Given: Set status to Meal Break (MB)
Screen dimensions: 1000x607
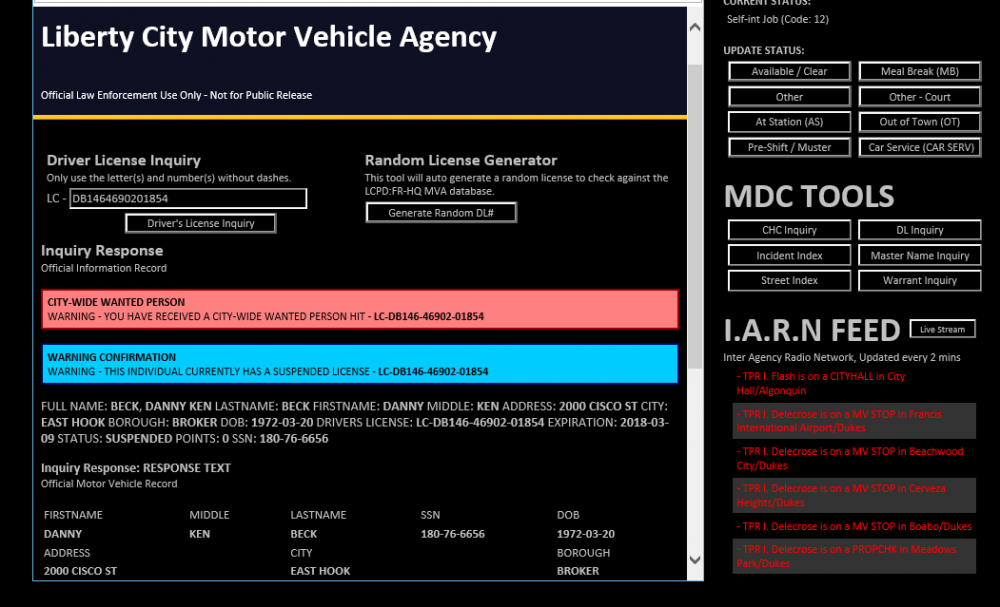Looking at the screenshot, I should (x=920, y=71).
